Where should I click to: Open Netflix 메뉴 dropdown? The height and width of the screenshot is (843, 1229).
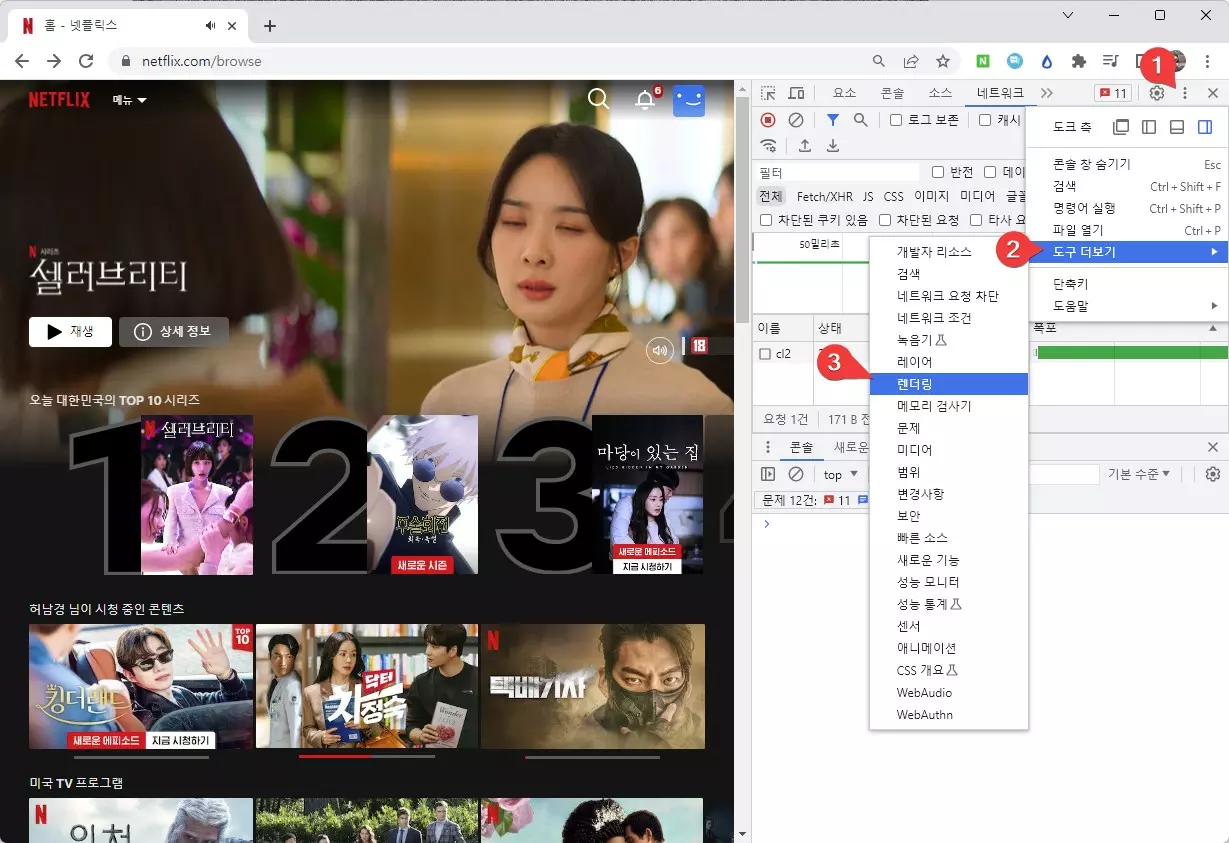[x=129, y=100]
